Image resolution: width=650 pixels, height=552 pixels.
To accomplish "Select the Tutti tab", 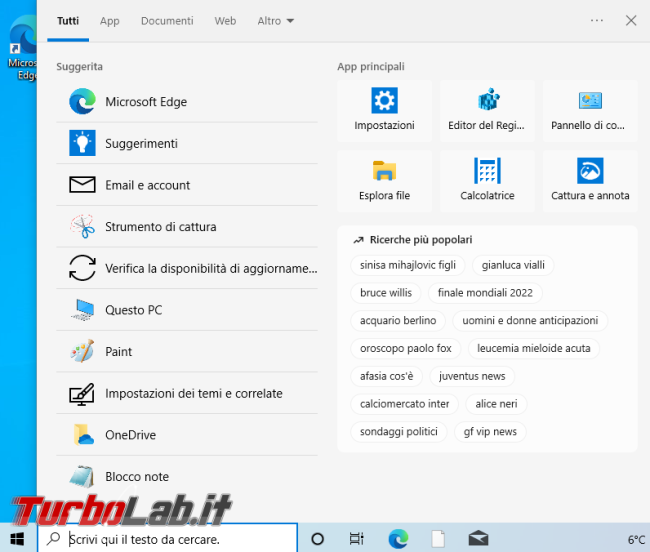I will click(68, 21).
